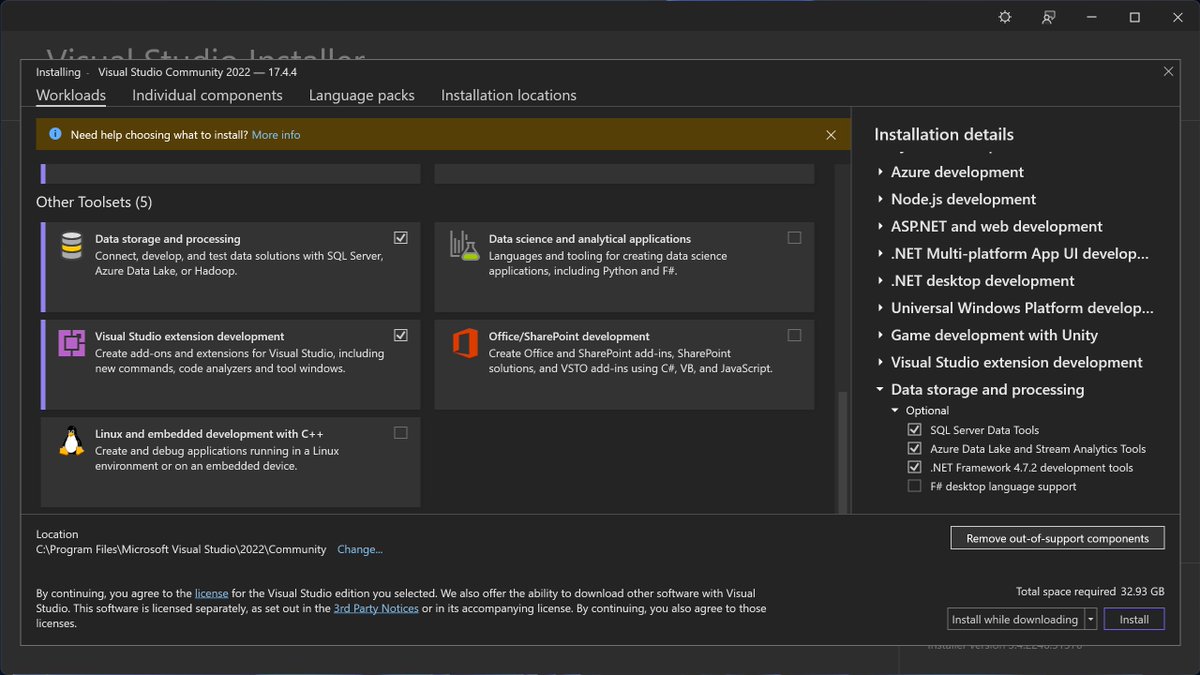Click the blue info icon in the help banner

coord(55,134)
